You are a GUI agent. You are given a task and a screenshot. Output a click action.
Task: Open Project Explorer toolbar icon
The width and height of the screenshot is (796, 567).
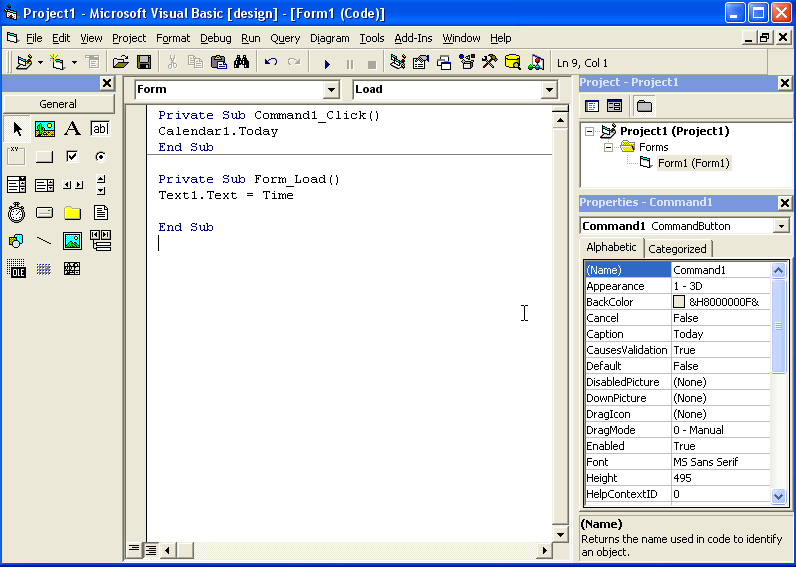click(x=398, y=62)
